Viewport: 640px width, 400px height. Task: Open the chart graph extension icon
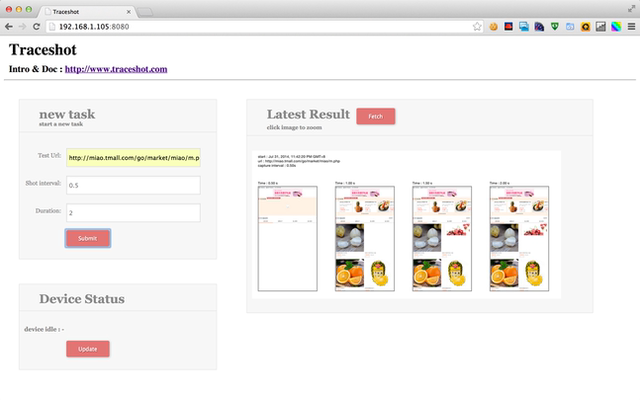point(601,27)
